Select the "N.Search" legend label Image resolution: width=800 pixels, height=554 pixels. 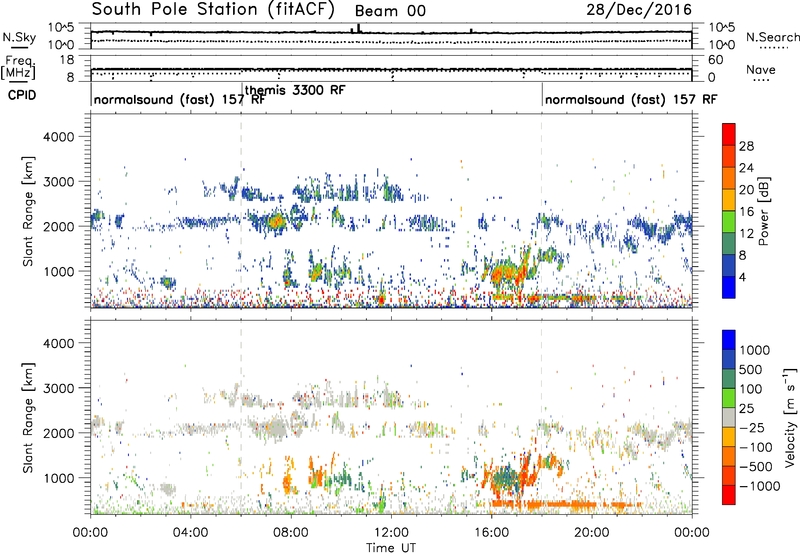click(x=772, y=37)
